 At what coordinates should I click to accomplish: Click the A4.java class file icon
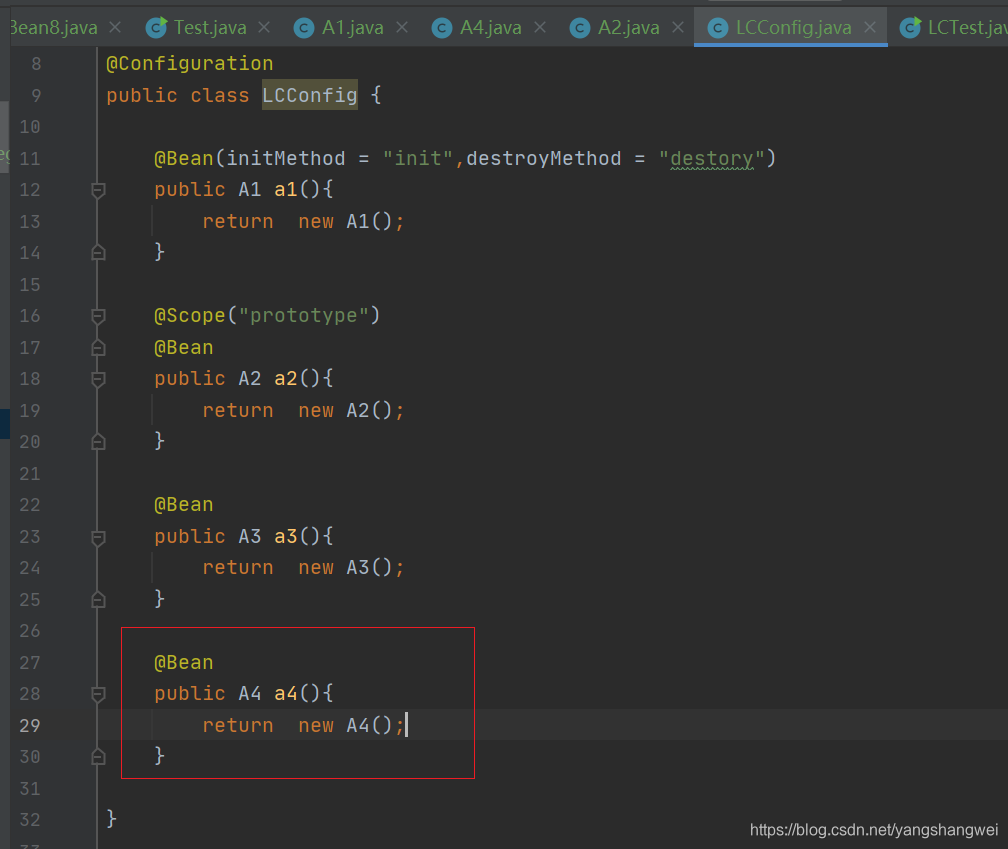(442, 28)
